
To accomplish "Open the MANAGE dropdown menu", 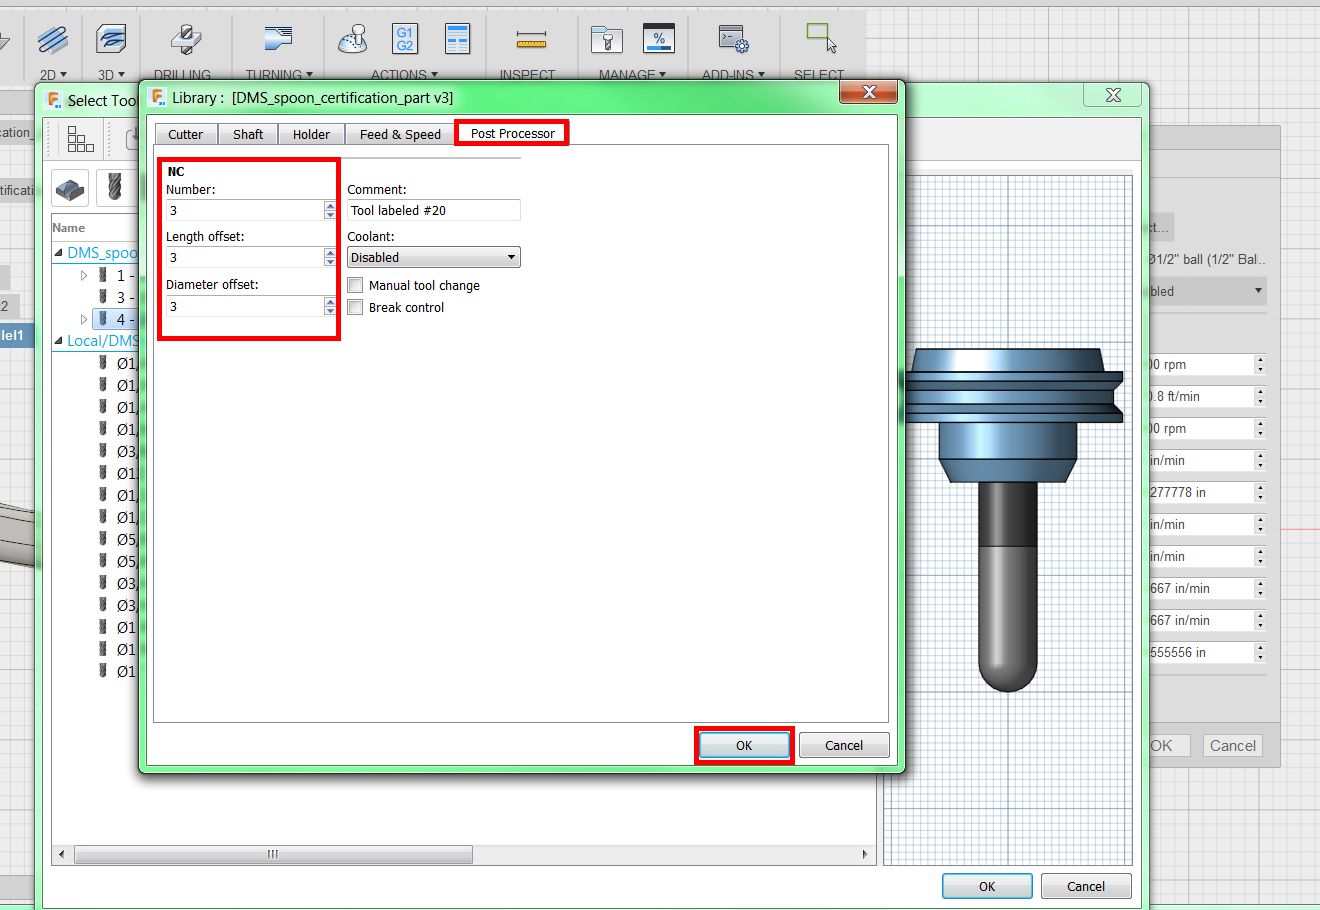I will click(632, 75).
